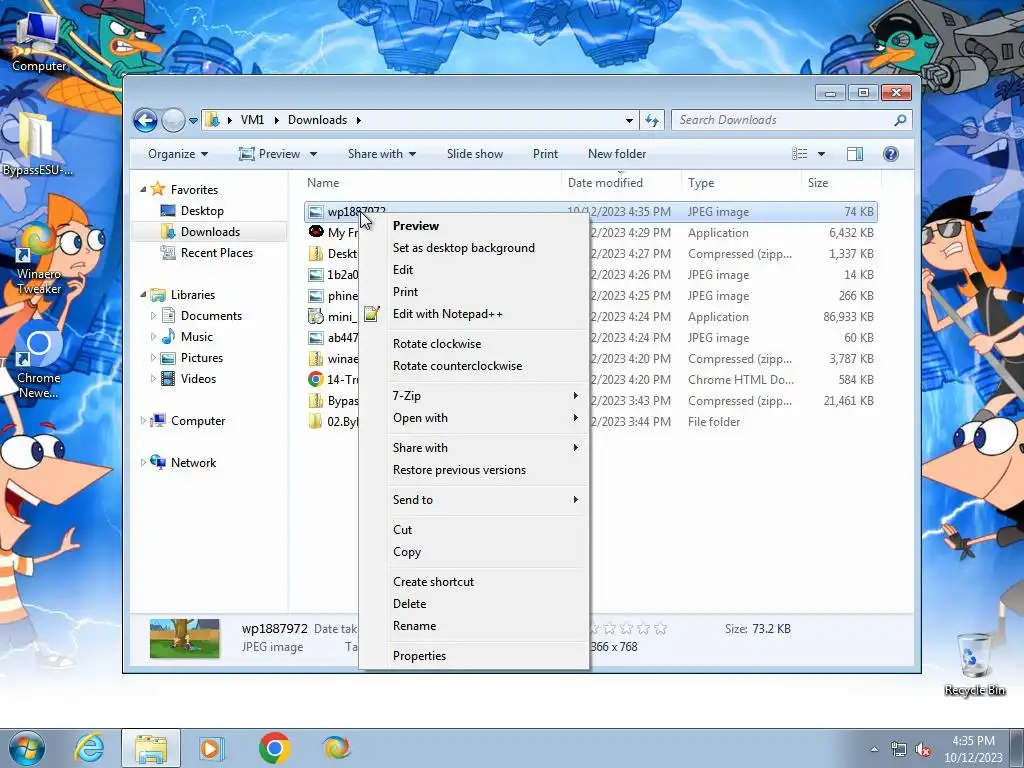Click the Print toolbar button
The image size is (1024, 768).
point(545,154)
